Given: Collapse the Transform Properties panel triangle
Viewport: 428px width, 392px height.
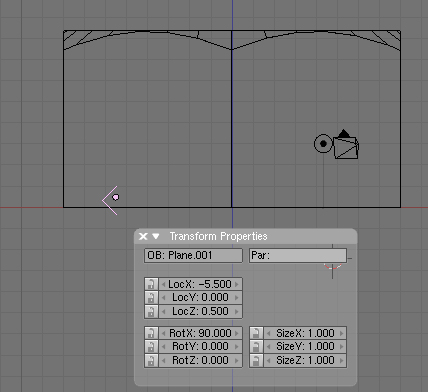Looking at the screenshot, I should (156, 236).
